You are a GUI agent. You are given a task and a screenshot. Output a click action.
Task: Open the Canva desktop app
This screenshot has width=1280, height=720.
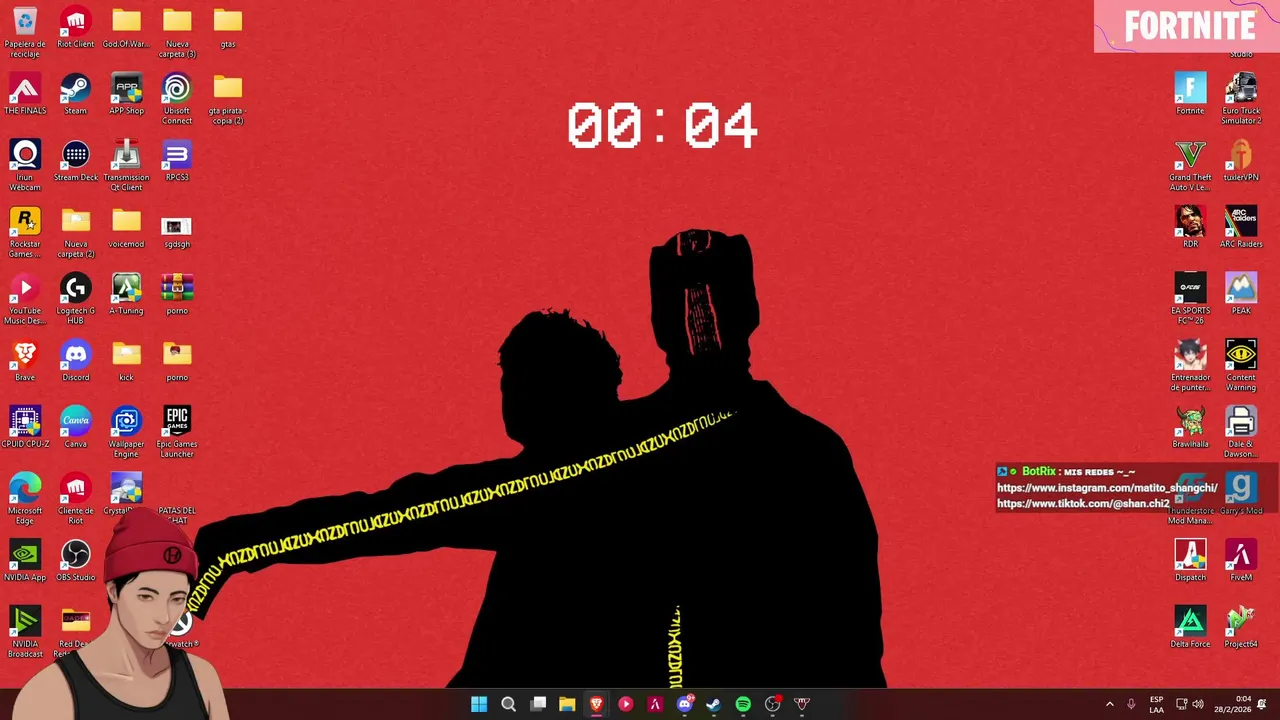point(76,428)
